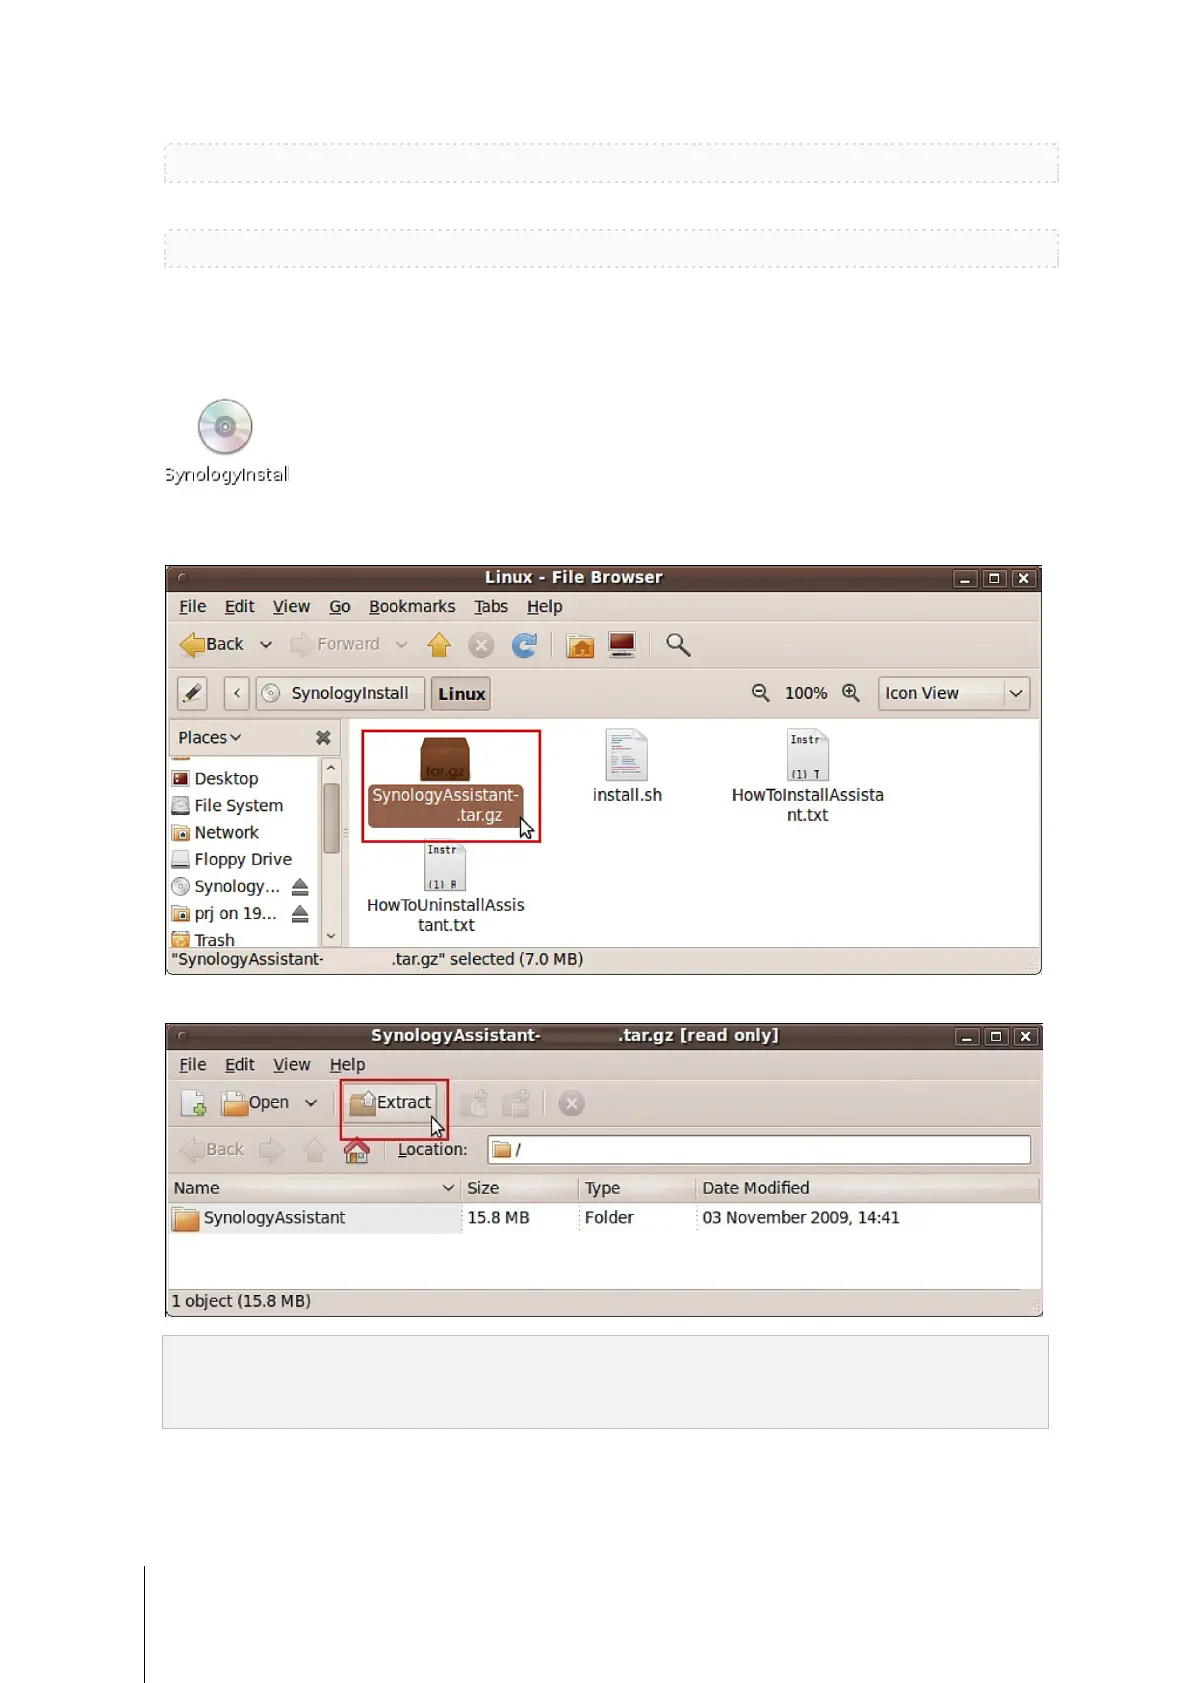The image size is (1191, 1683).
Task: Click the Stop loading icon in File Browser
Action: (x=481, y=645)
